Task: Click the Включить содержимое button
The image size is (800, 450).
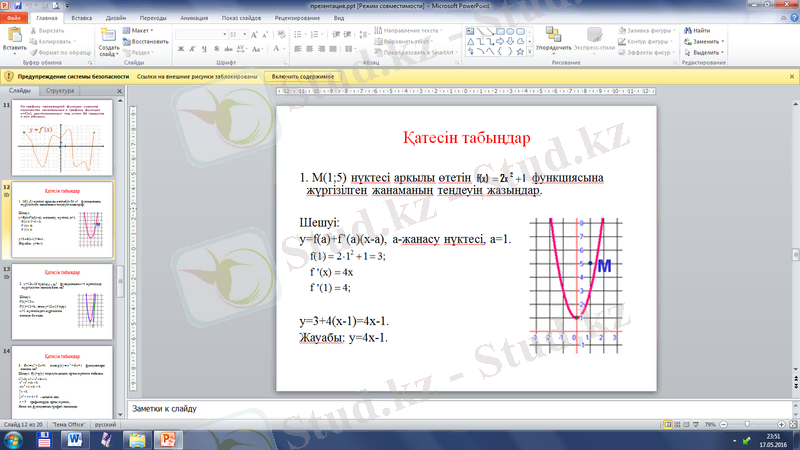Action: (302, 76)
